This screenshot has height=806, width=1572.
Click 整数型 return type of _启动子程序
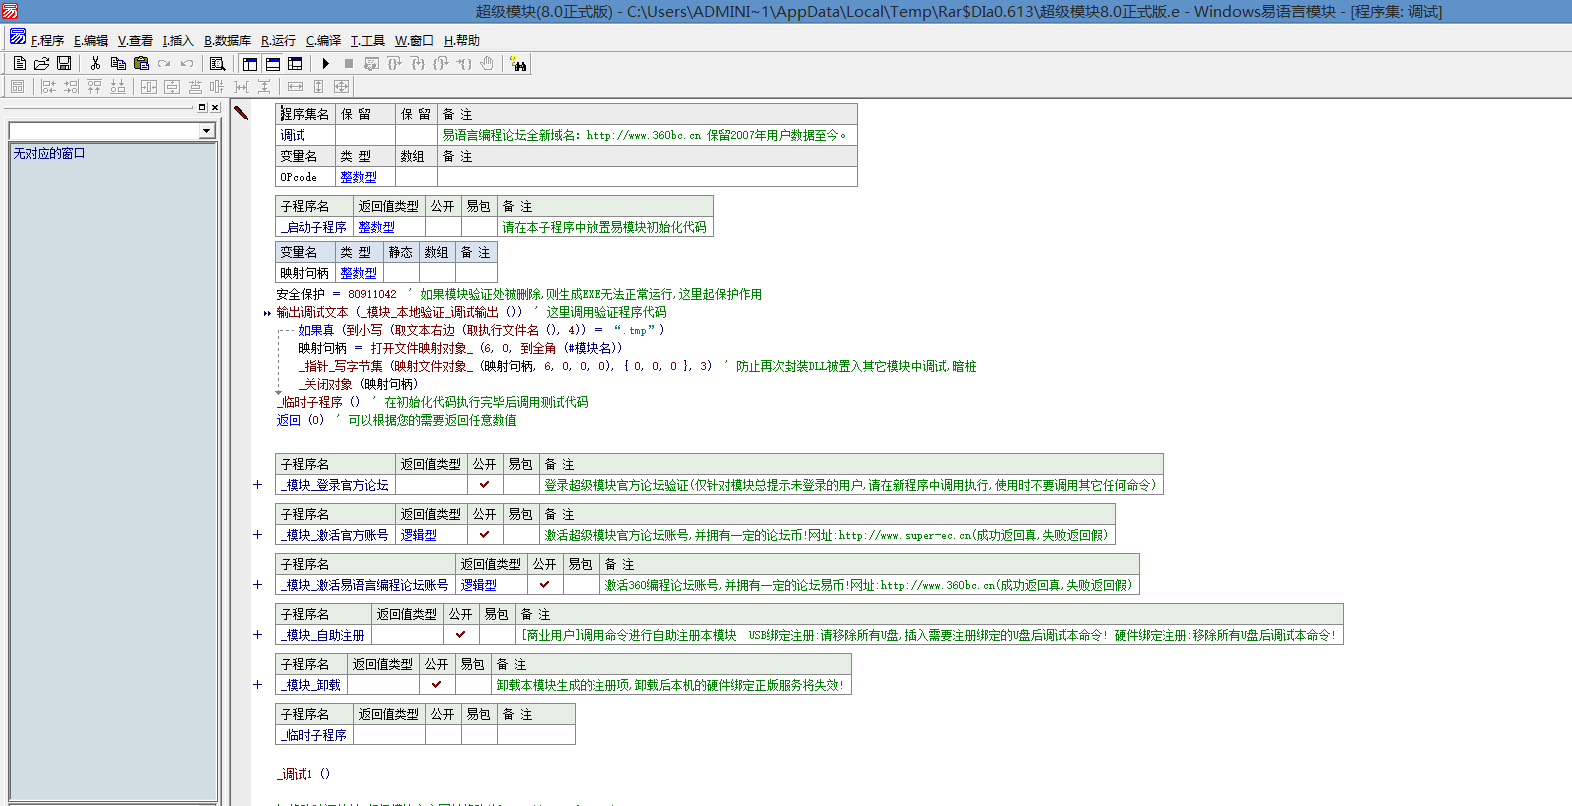376,227
